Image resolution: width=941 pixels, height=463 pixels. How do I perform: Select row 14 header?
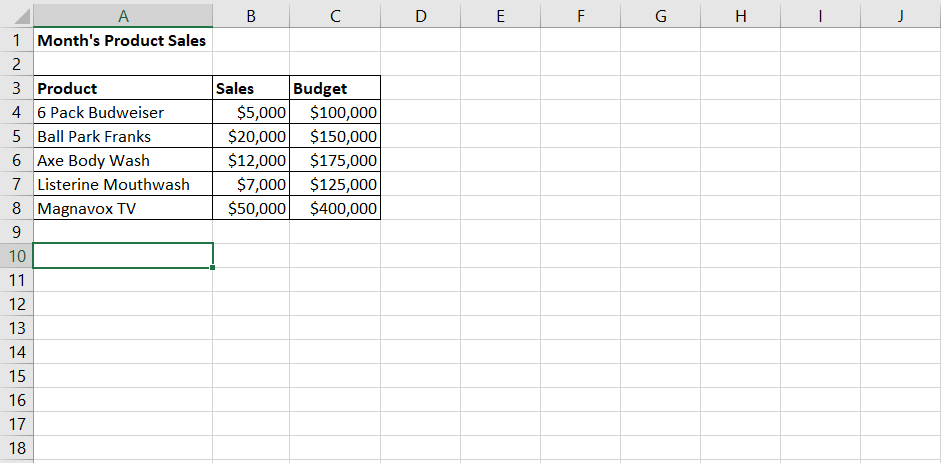pos(17,352)
